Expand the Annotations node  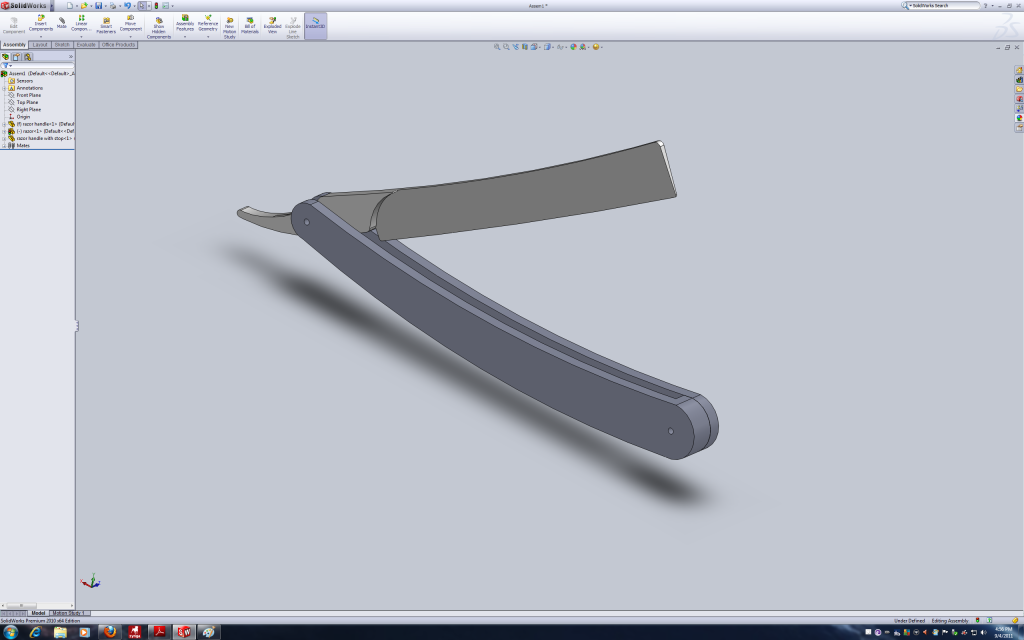point(4,88)
